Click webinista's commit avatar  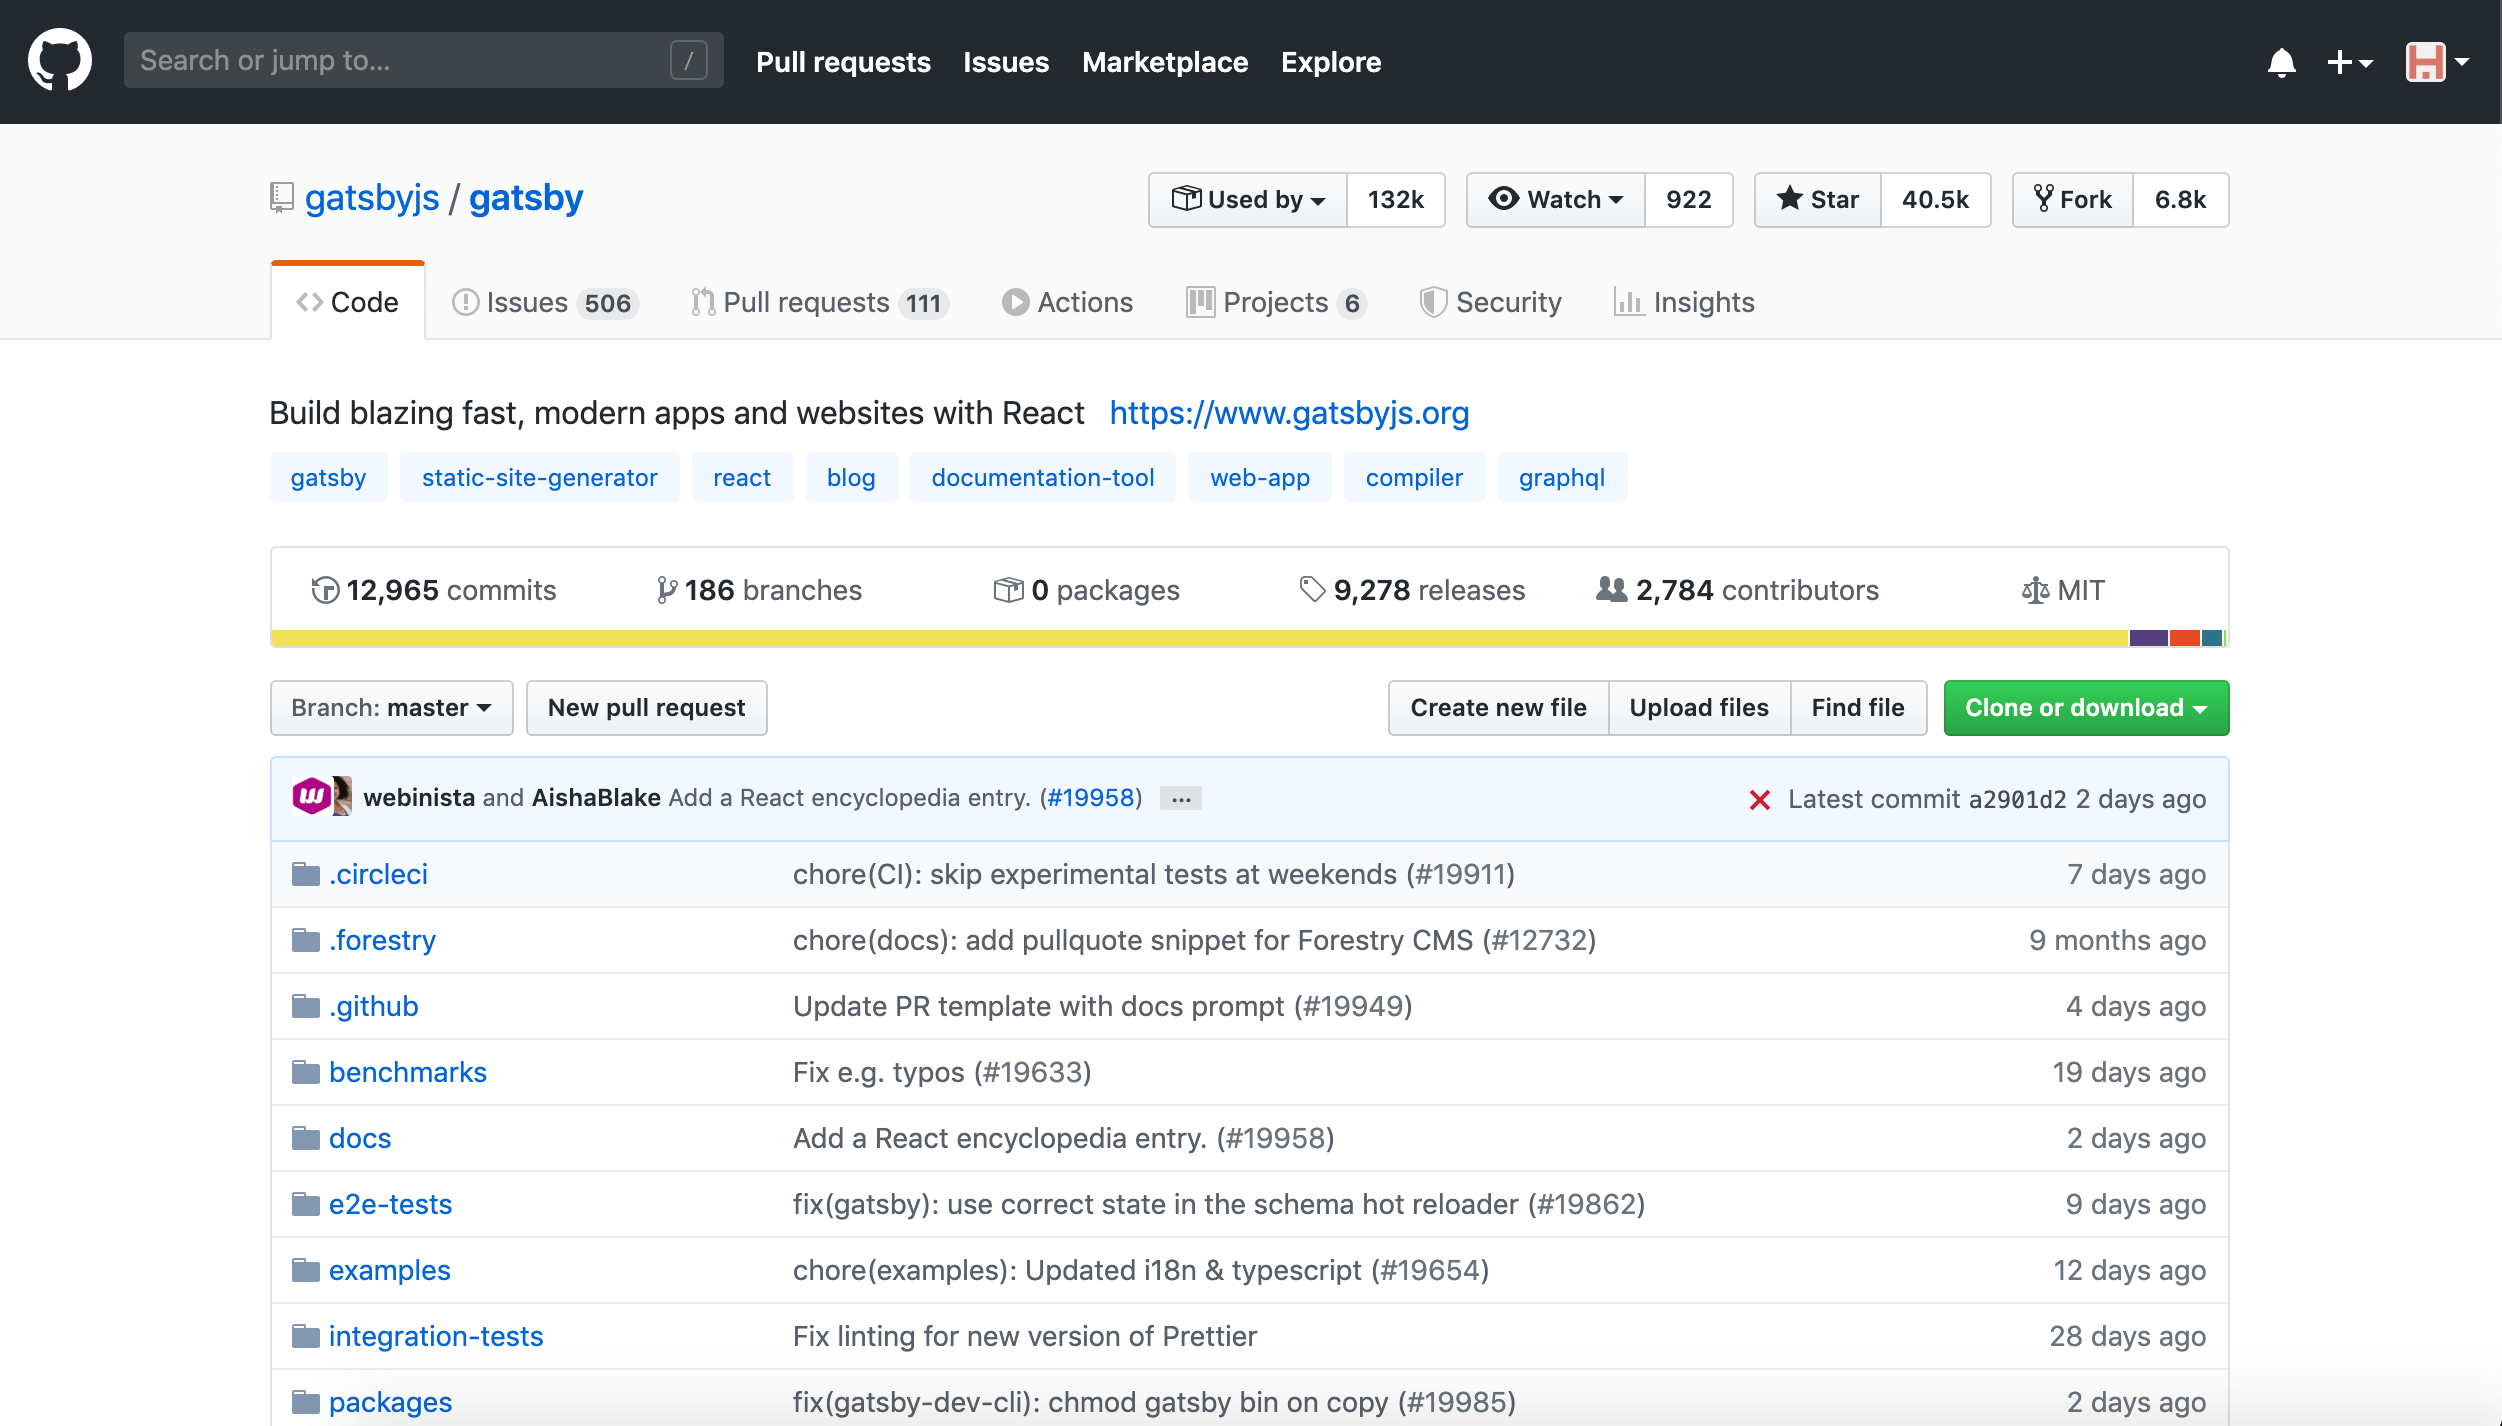point(311,797)
